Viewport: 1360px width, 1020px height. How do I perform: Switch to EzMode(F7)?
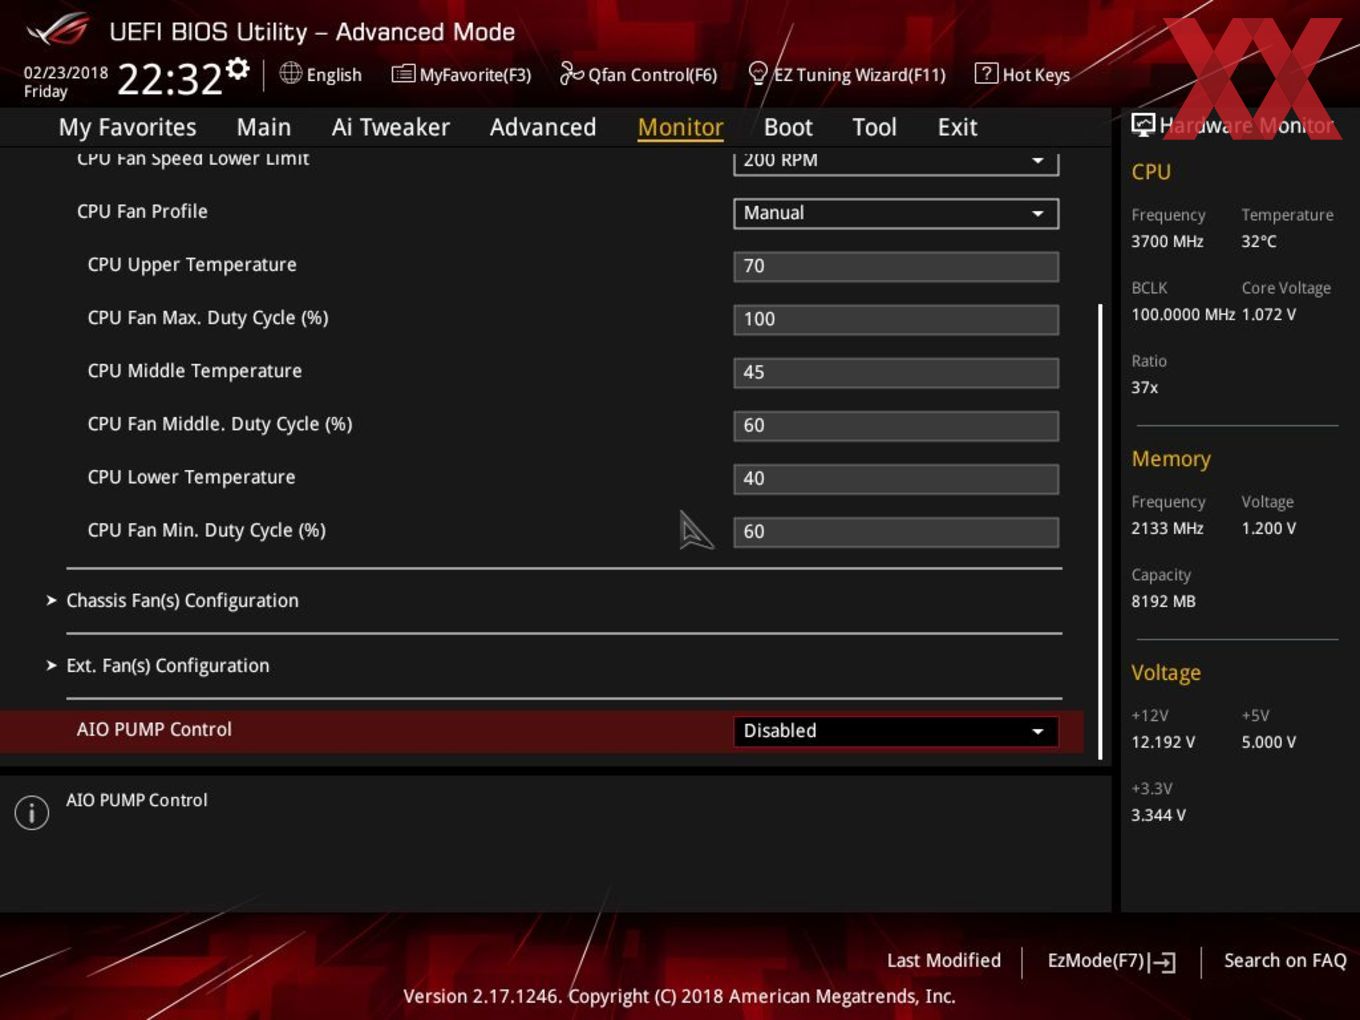(1111, 961)
